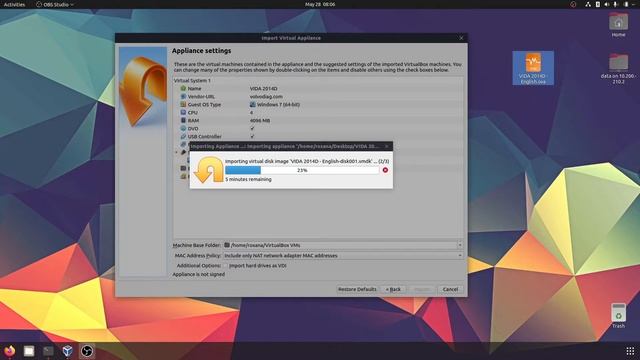Image resolution: width=640 pixels, height=360 pixels.
Task: Show Applications grid button
Action: [630, 351]
